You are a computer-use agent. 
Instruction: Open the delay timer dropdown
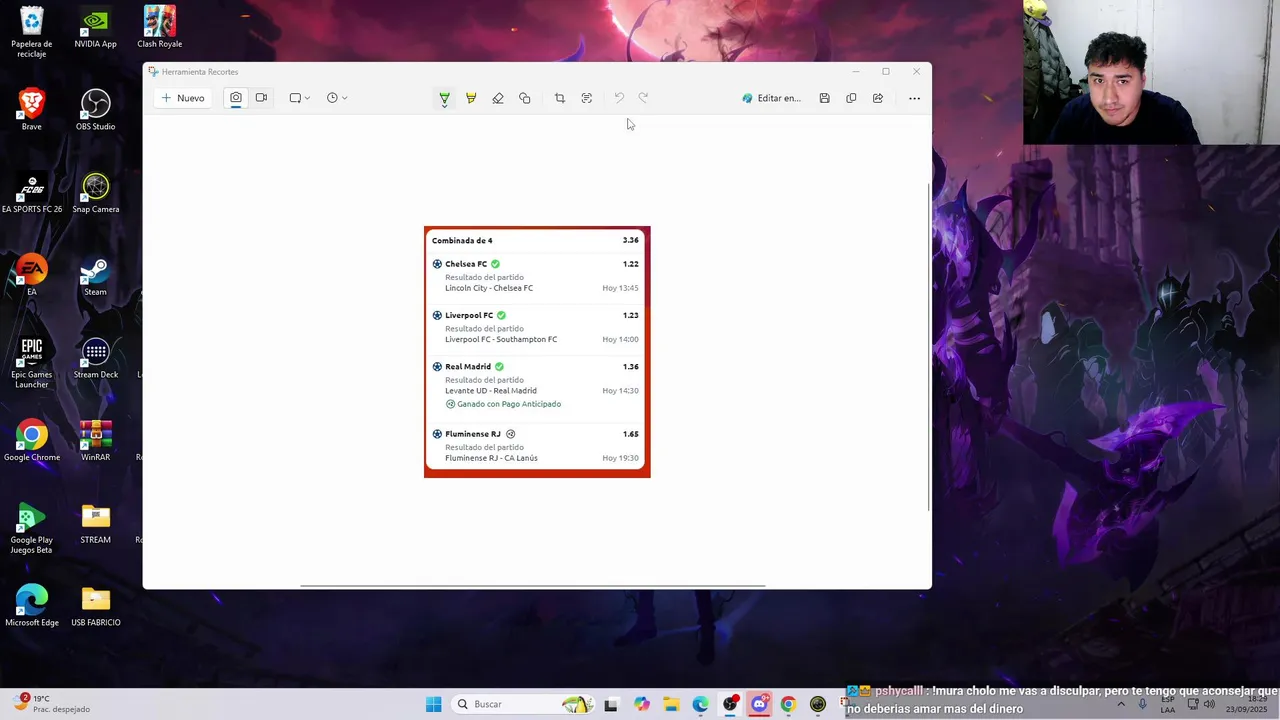[x=337, y=98]
